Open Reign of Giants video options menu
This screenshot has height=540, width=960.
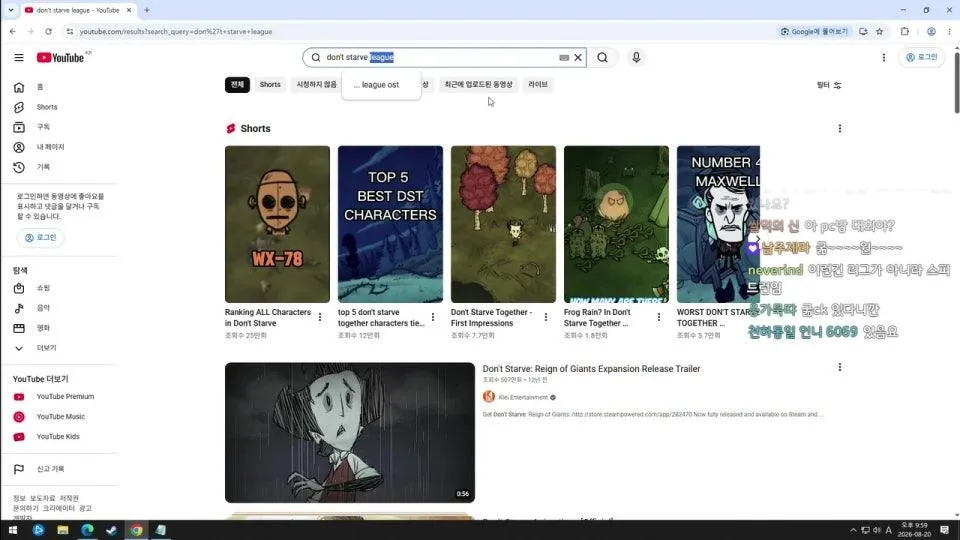(x=839, y=367)
